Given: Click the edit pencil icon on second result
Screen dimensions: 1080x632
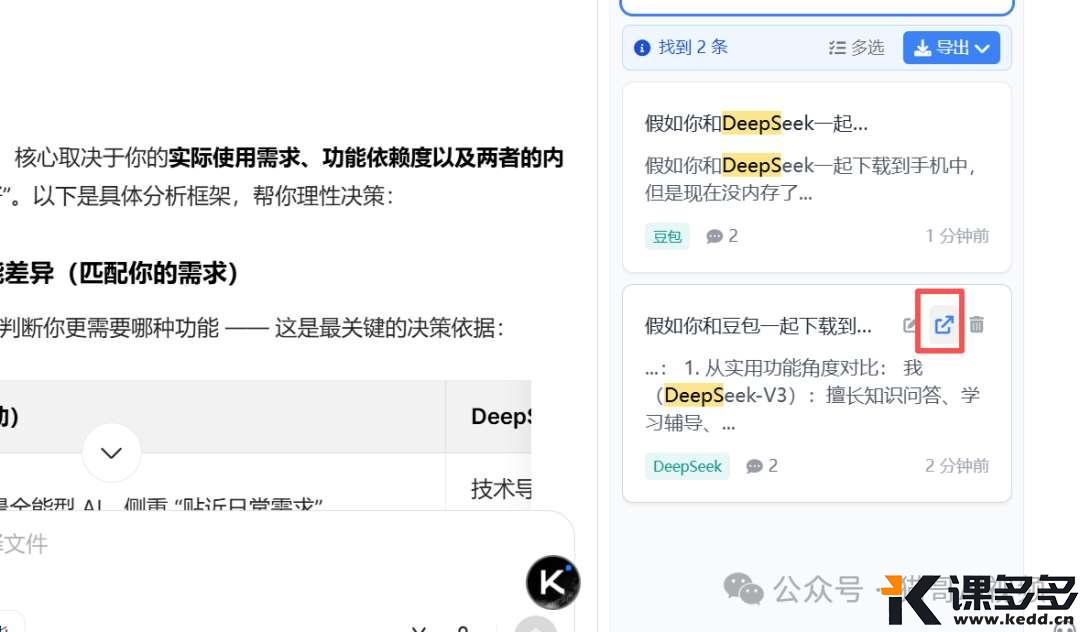Looking at the screenshot, I should click(910, 325).
